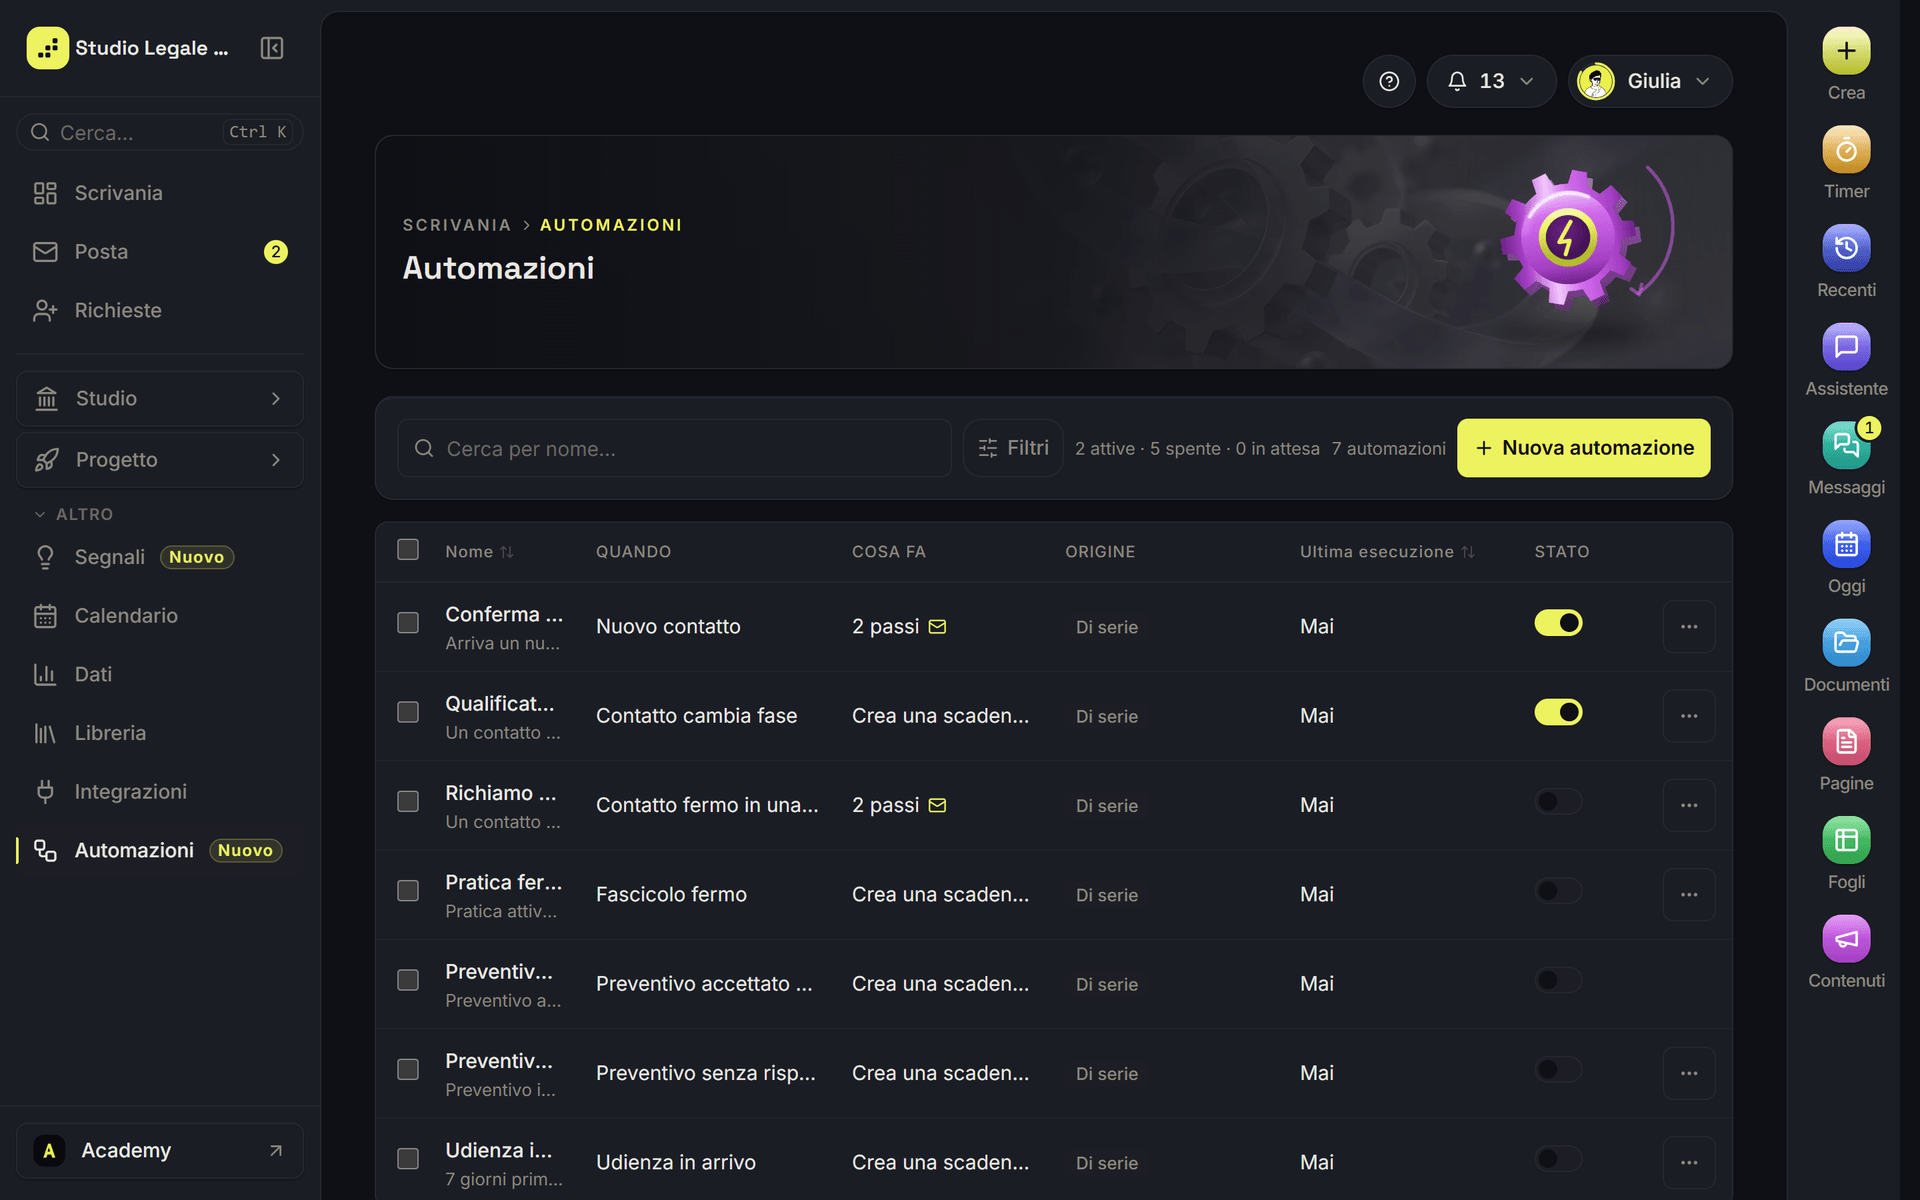Collapse the sidebar panel icon
This screenshot has width=1920, height=1200.
pyautogui.click(x=272, y=48)
